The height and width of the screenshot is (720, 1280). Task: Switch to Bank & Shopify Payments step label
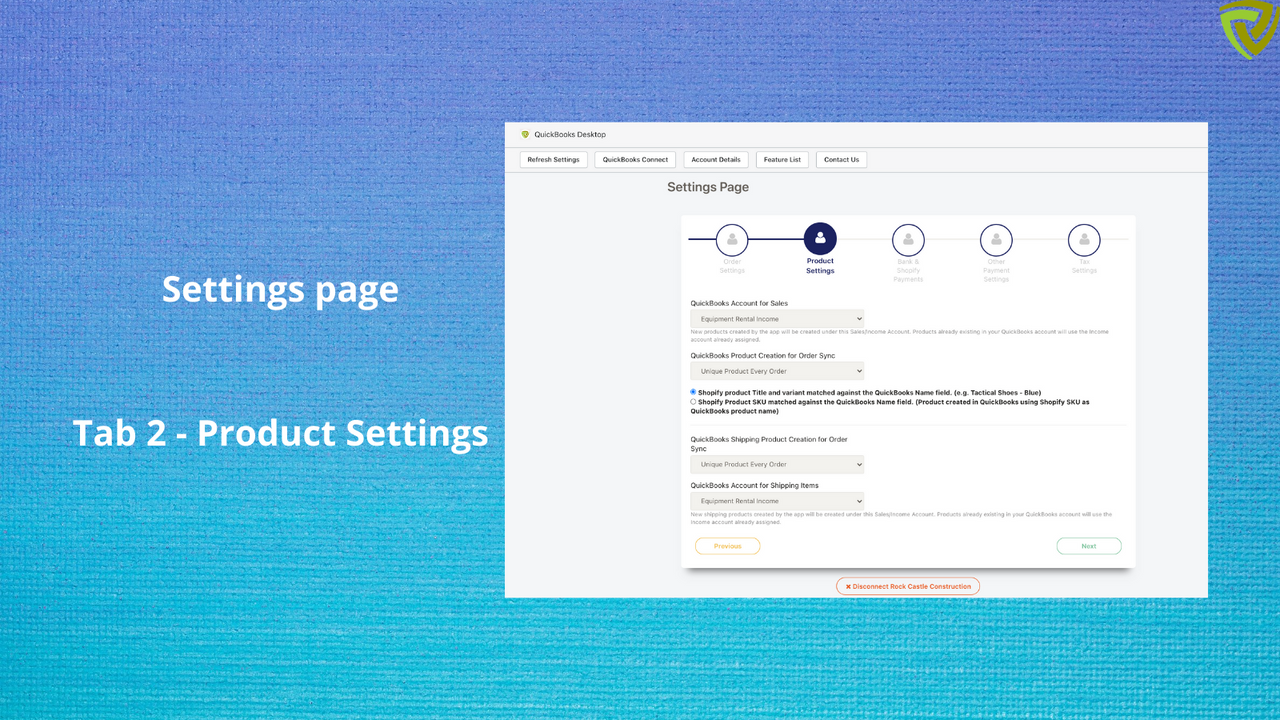[x=908, y=271]
